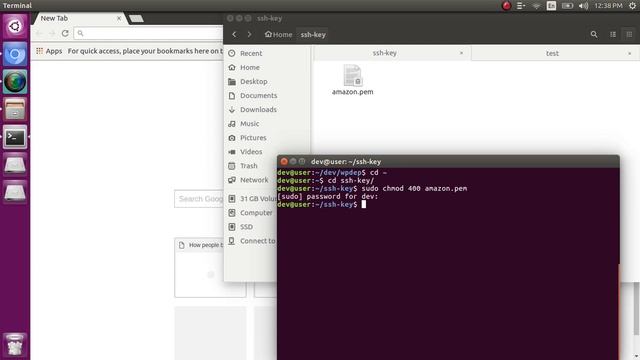Open the 12:38 PM clock menu
Image resolution: width=640 pixels, height=360 pixels.
(x=608, y=6)
